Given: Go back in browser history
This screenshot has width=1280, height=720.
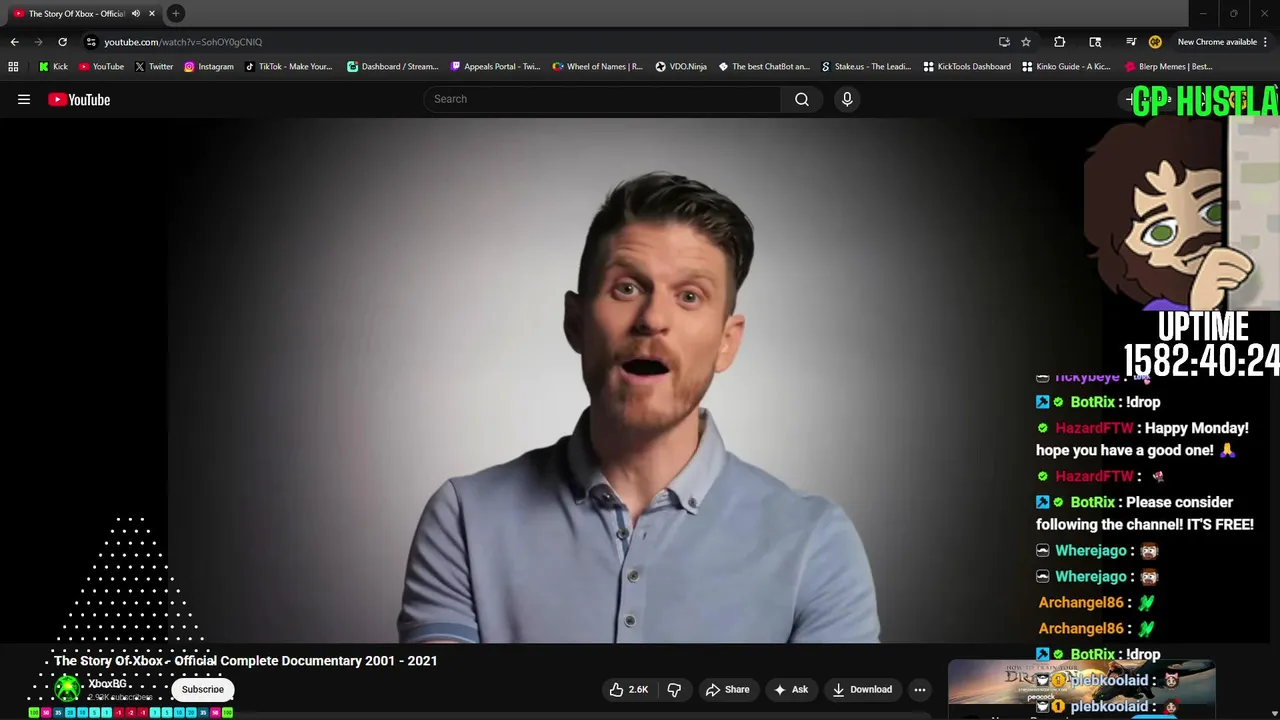Looking at the screenshot, I should [x=14, y=42].
